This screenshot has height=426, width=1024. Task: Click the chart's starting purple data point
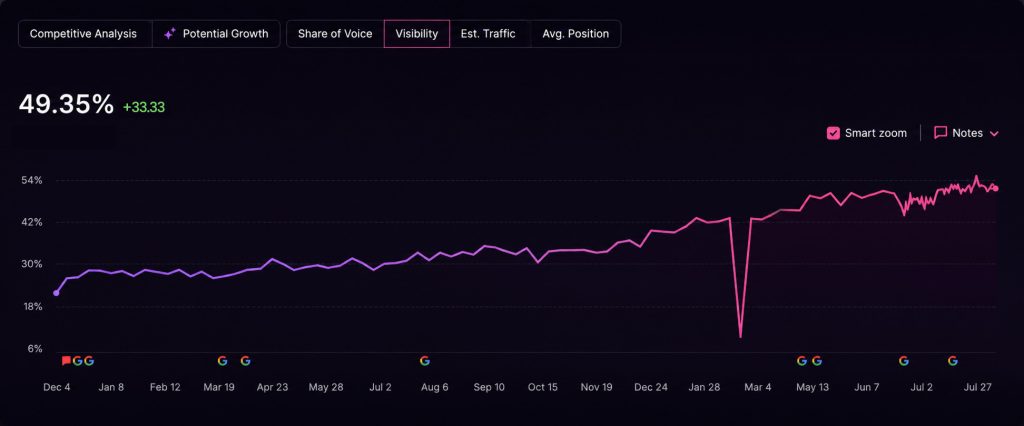tap(56, 293)
